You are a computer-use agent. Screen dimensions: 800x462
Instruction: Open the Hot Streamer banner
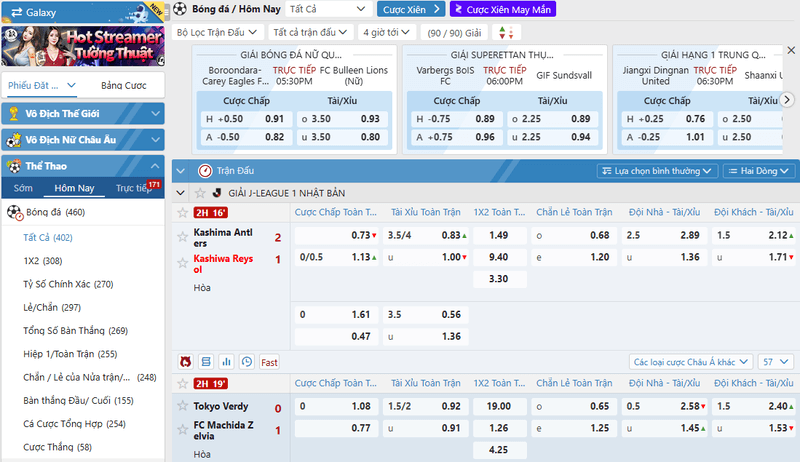pos(83,46)
